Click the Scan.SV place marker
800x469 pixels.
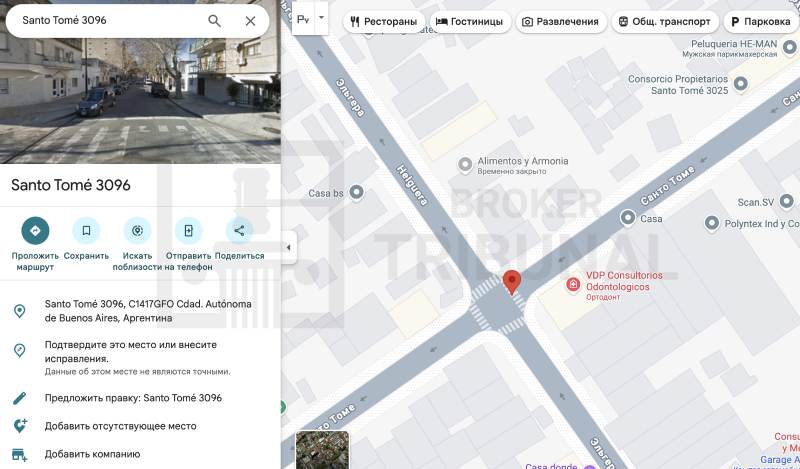pos(786,201)
